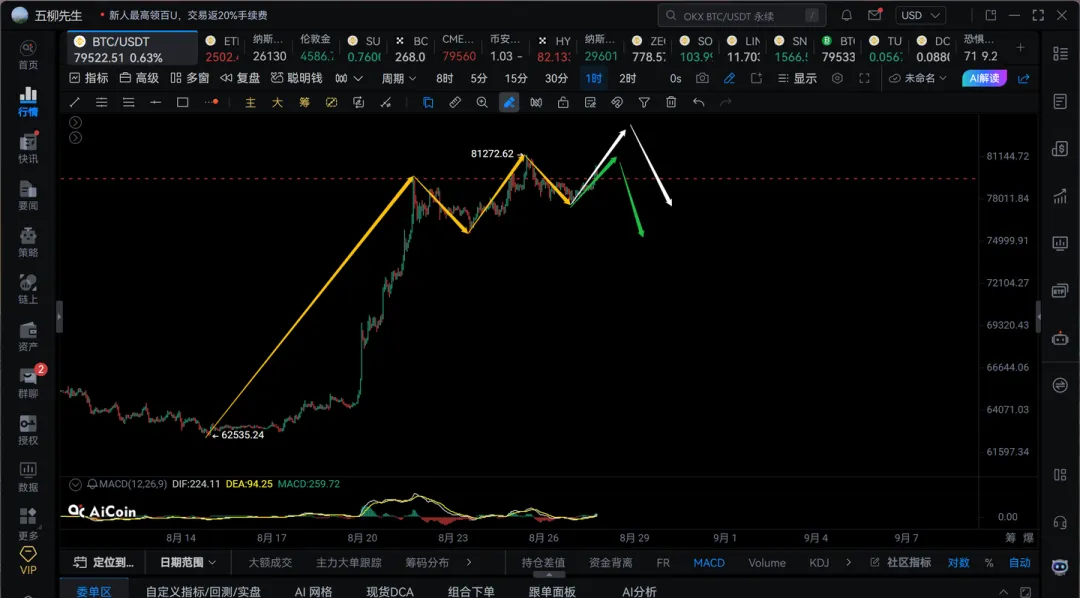Click the undo arrow icon

pyautogui.click(x=698, y=103)
